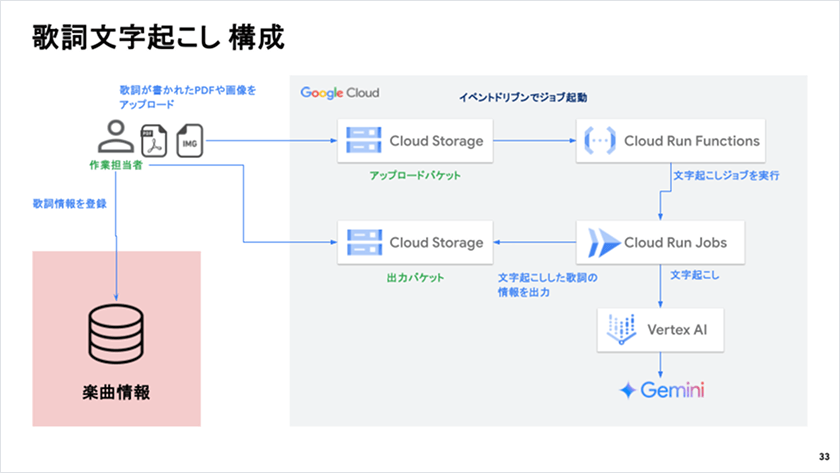The height and width of the screenshot is (473, 840).
Task: Click the slide title 歌詞文字起こし 構成
Action: [x=158, y=37]
